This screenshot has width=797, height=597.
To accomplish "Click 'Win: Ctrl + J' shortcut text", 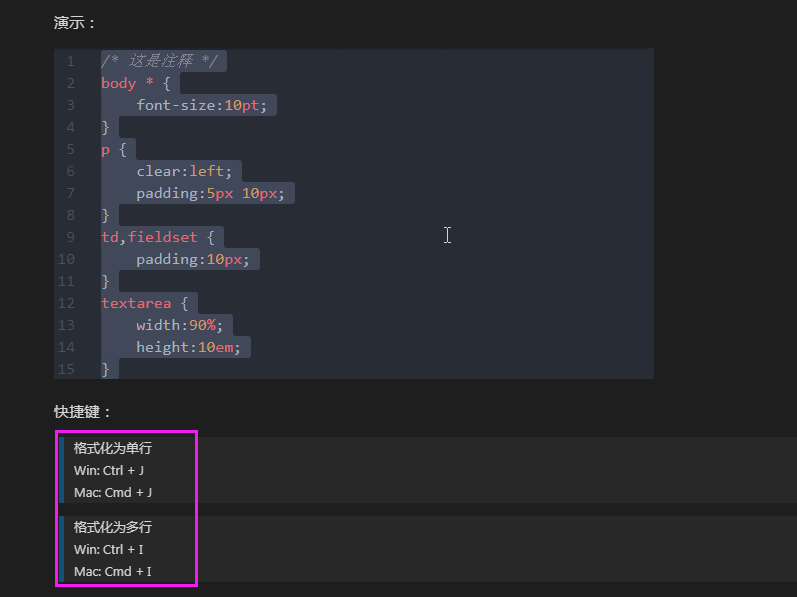I will 109,470.
